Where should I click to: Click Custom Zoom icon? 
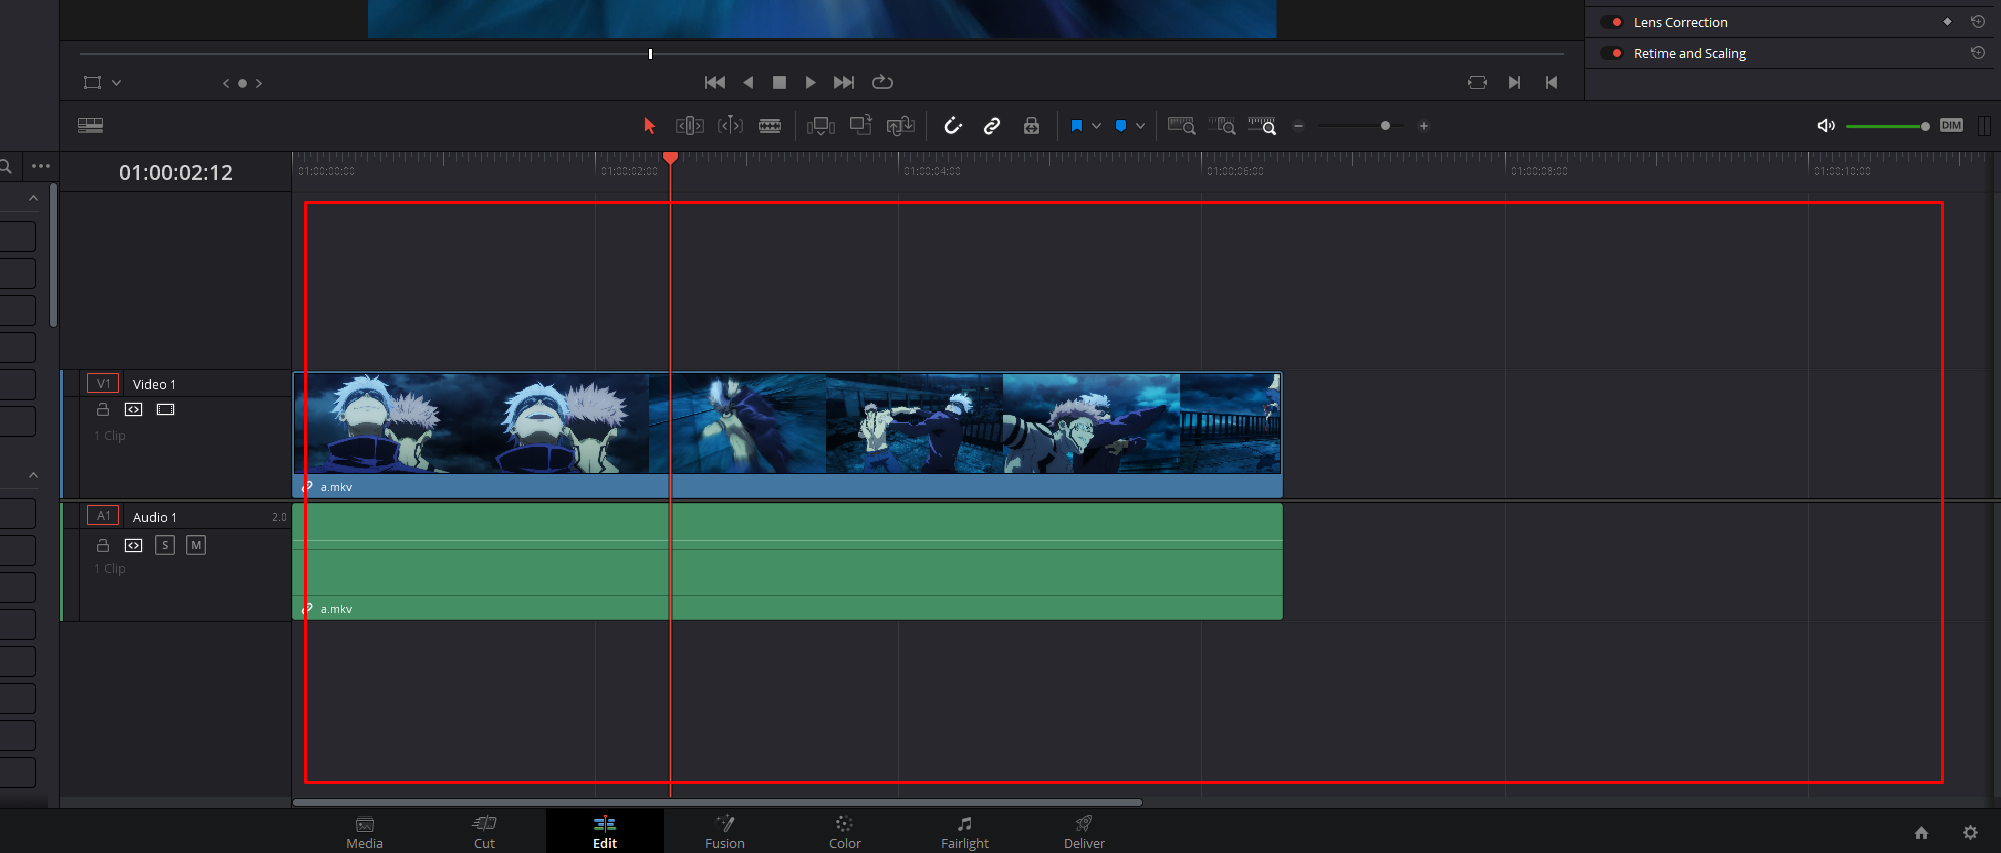coord(1262,126)
